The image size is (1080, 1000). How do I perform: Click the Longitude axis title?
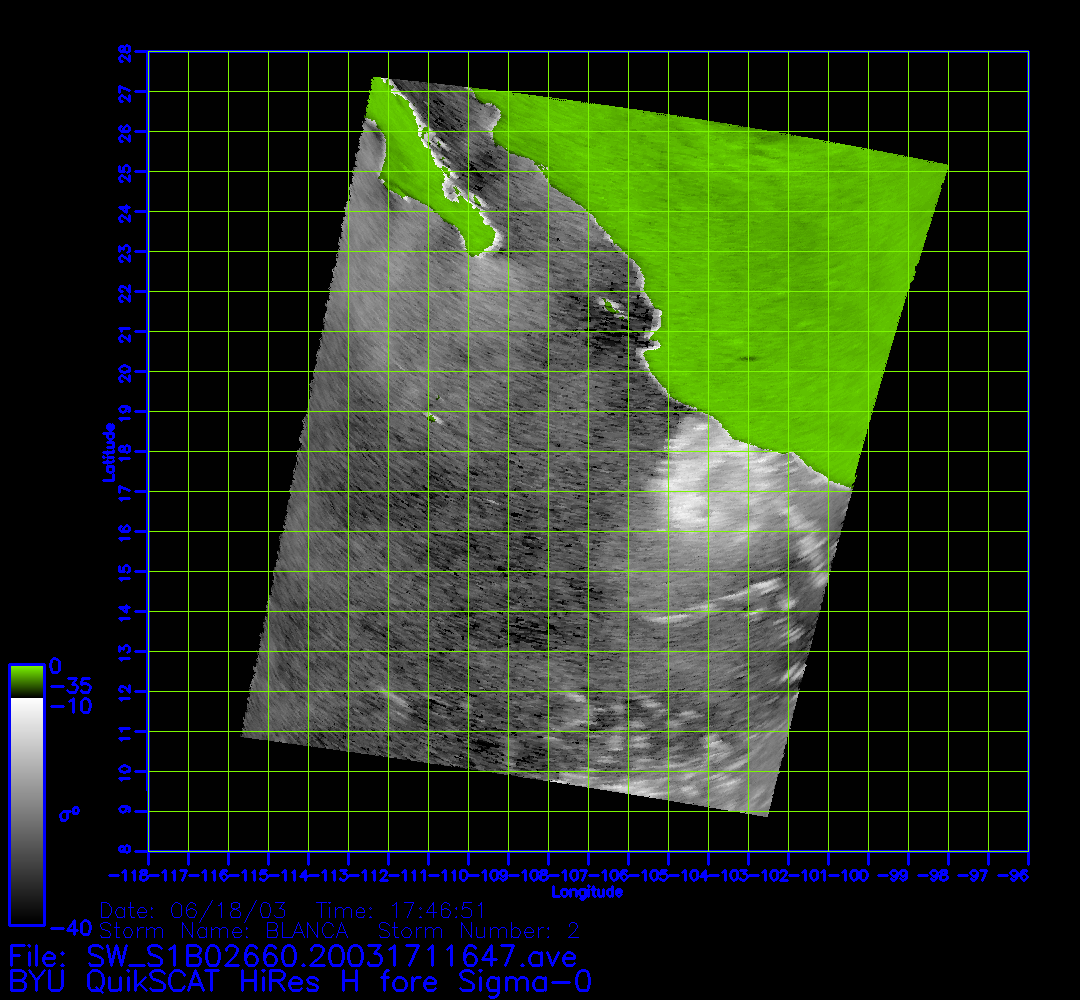pos(587,891)
